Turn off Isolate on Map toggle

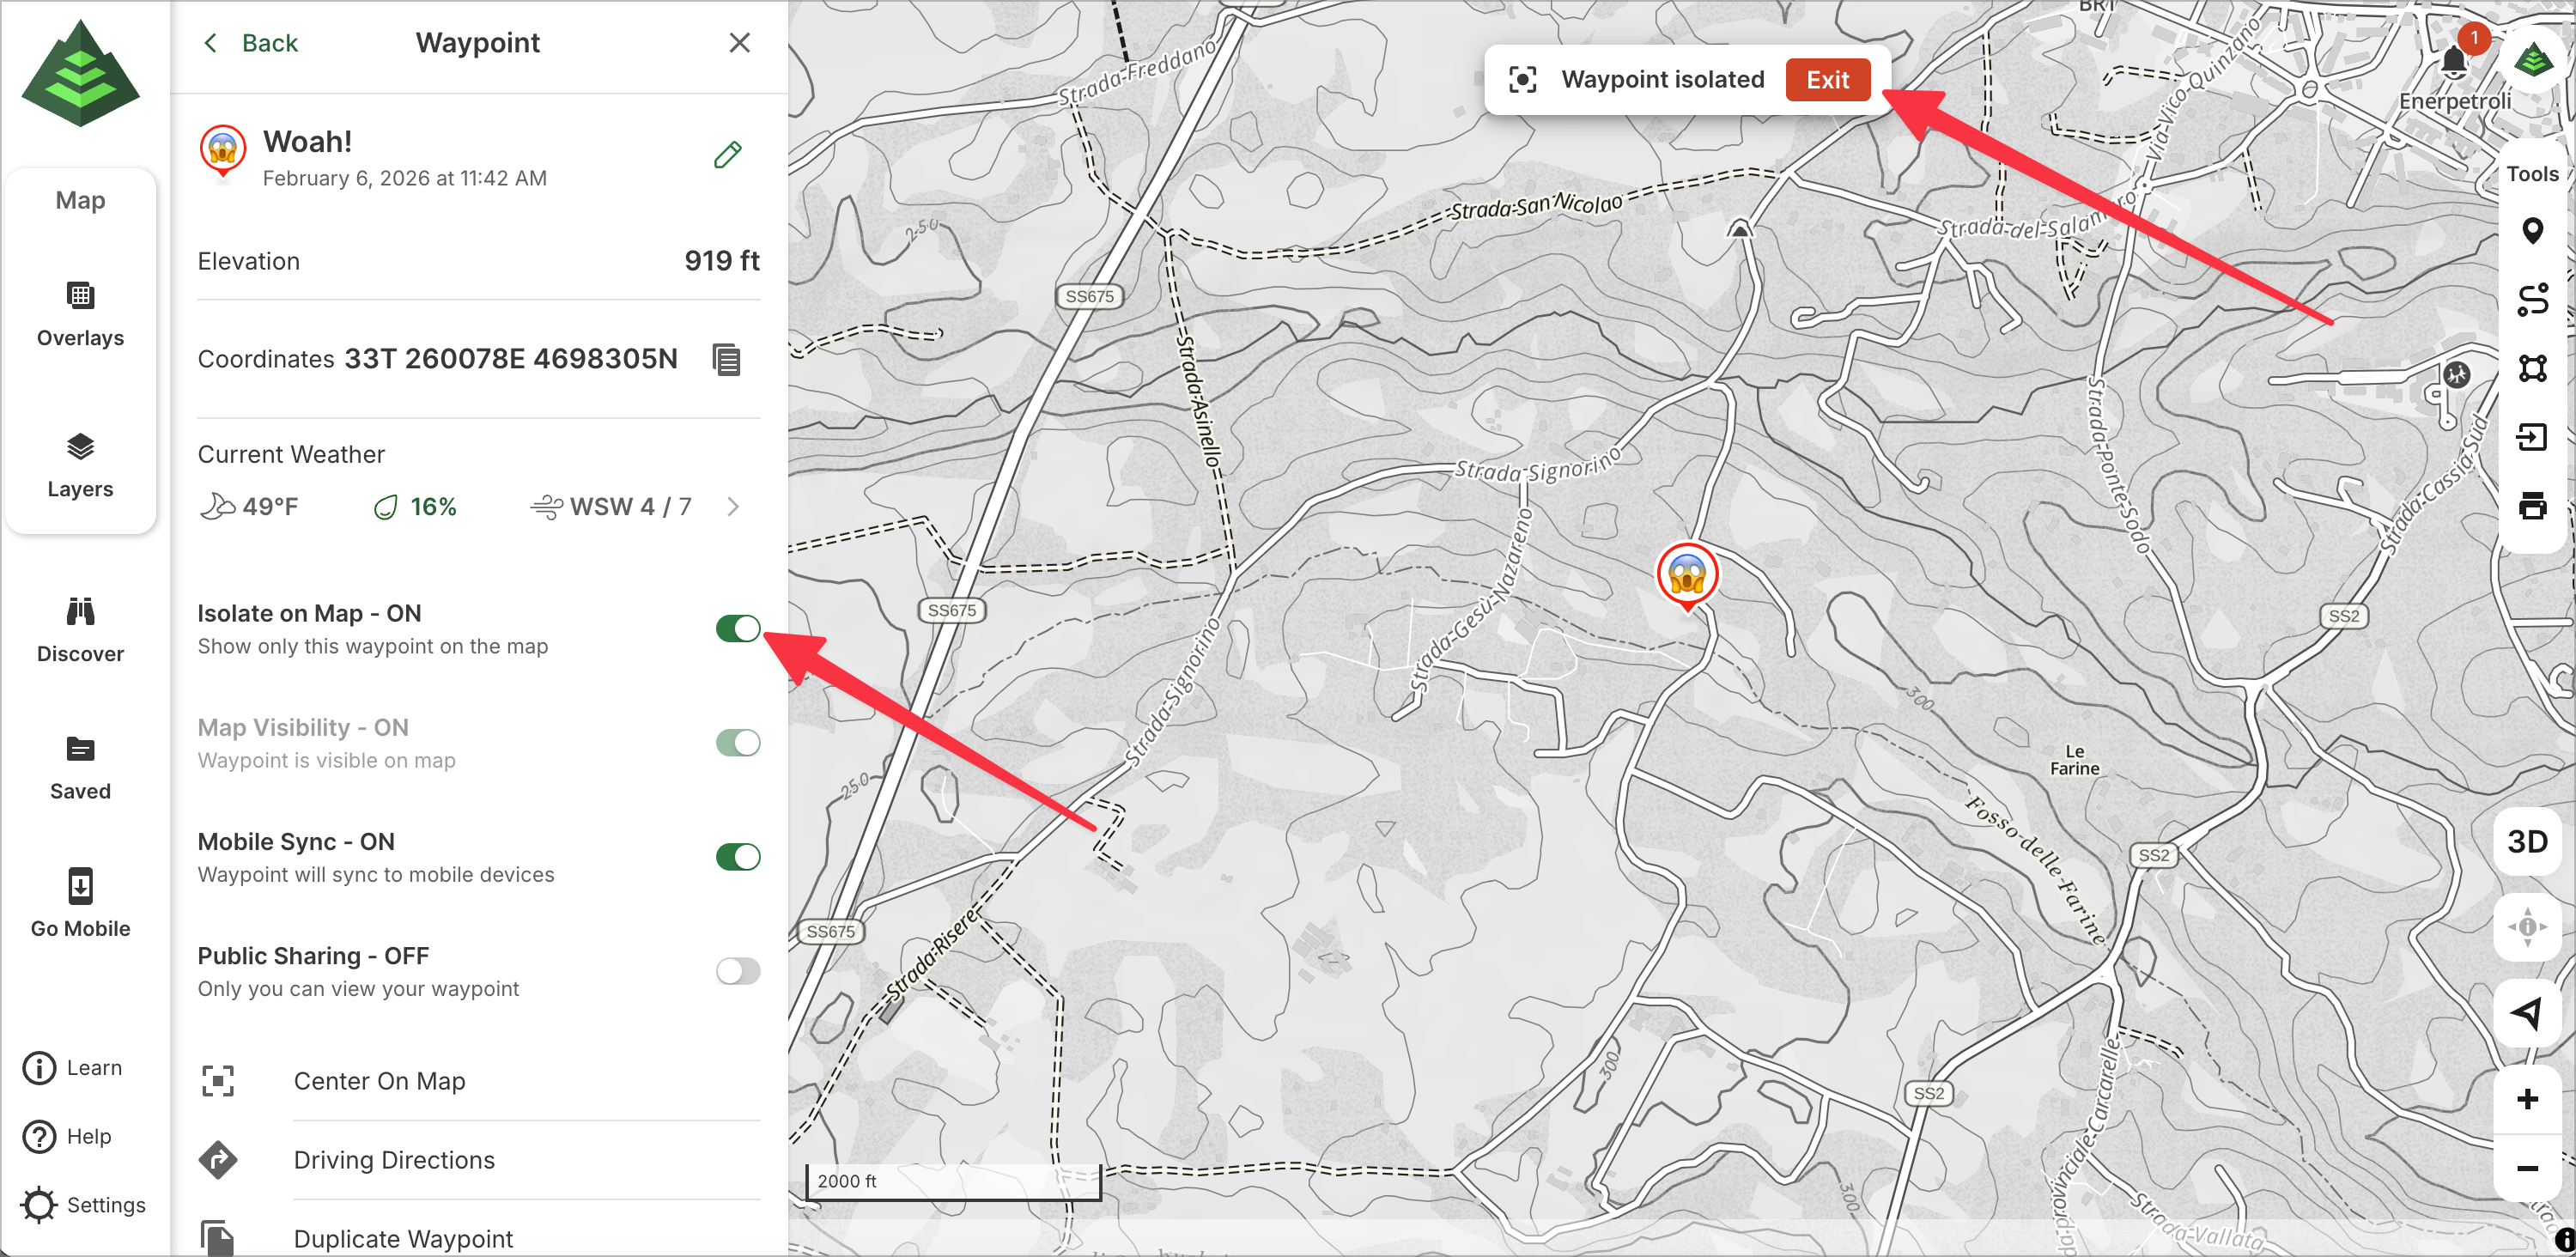737,628
